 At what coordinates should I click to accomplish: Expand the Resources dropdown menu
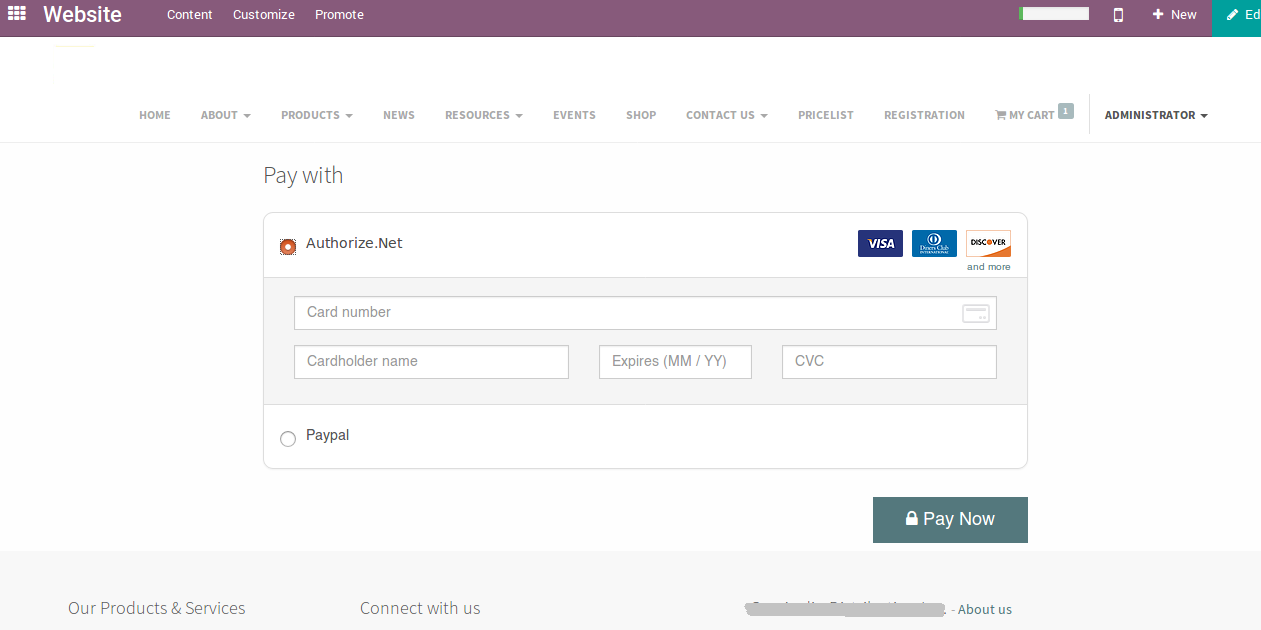click(x=484, y=115)
